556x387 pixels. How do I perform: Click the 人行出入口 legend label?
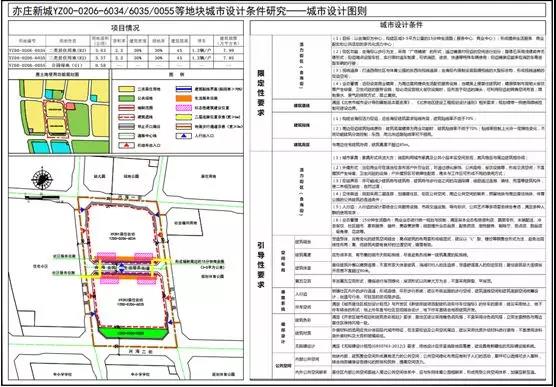click(x=206, y=136)
